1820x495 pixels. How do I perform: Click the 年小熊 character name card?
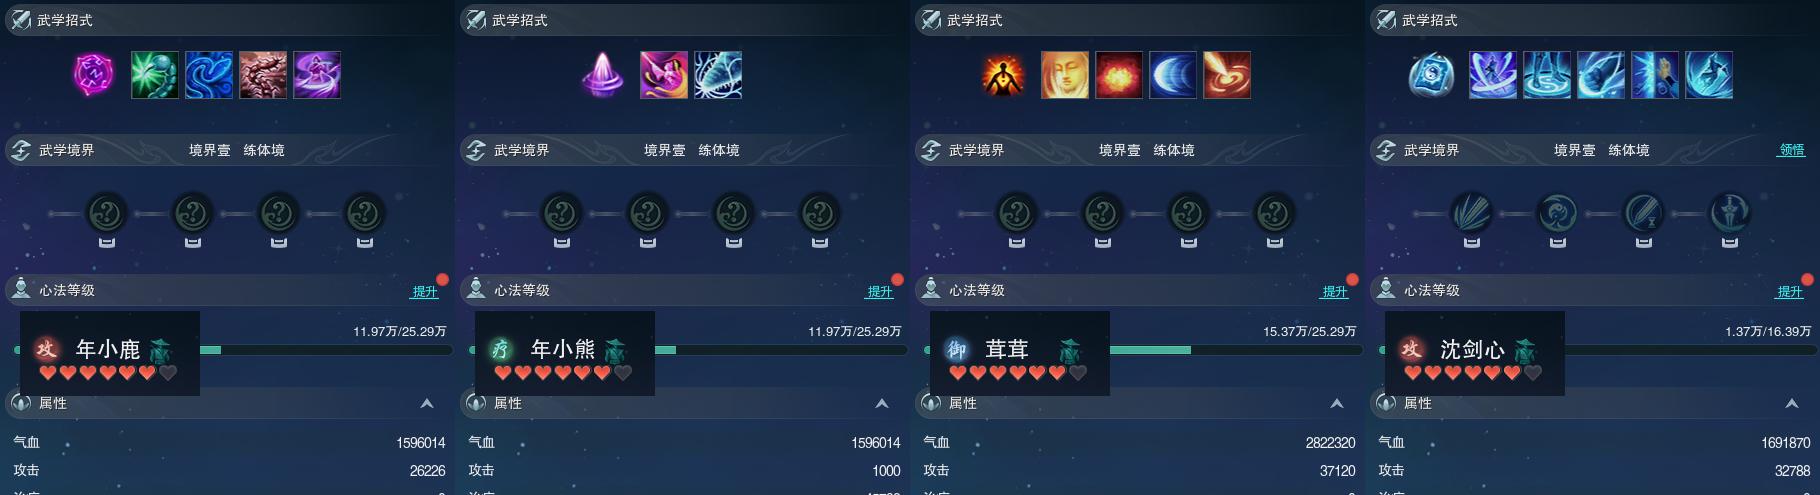tap(565, 353)
